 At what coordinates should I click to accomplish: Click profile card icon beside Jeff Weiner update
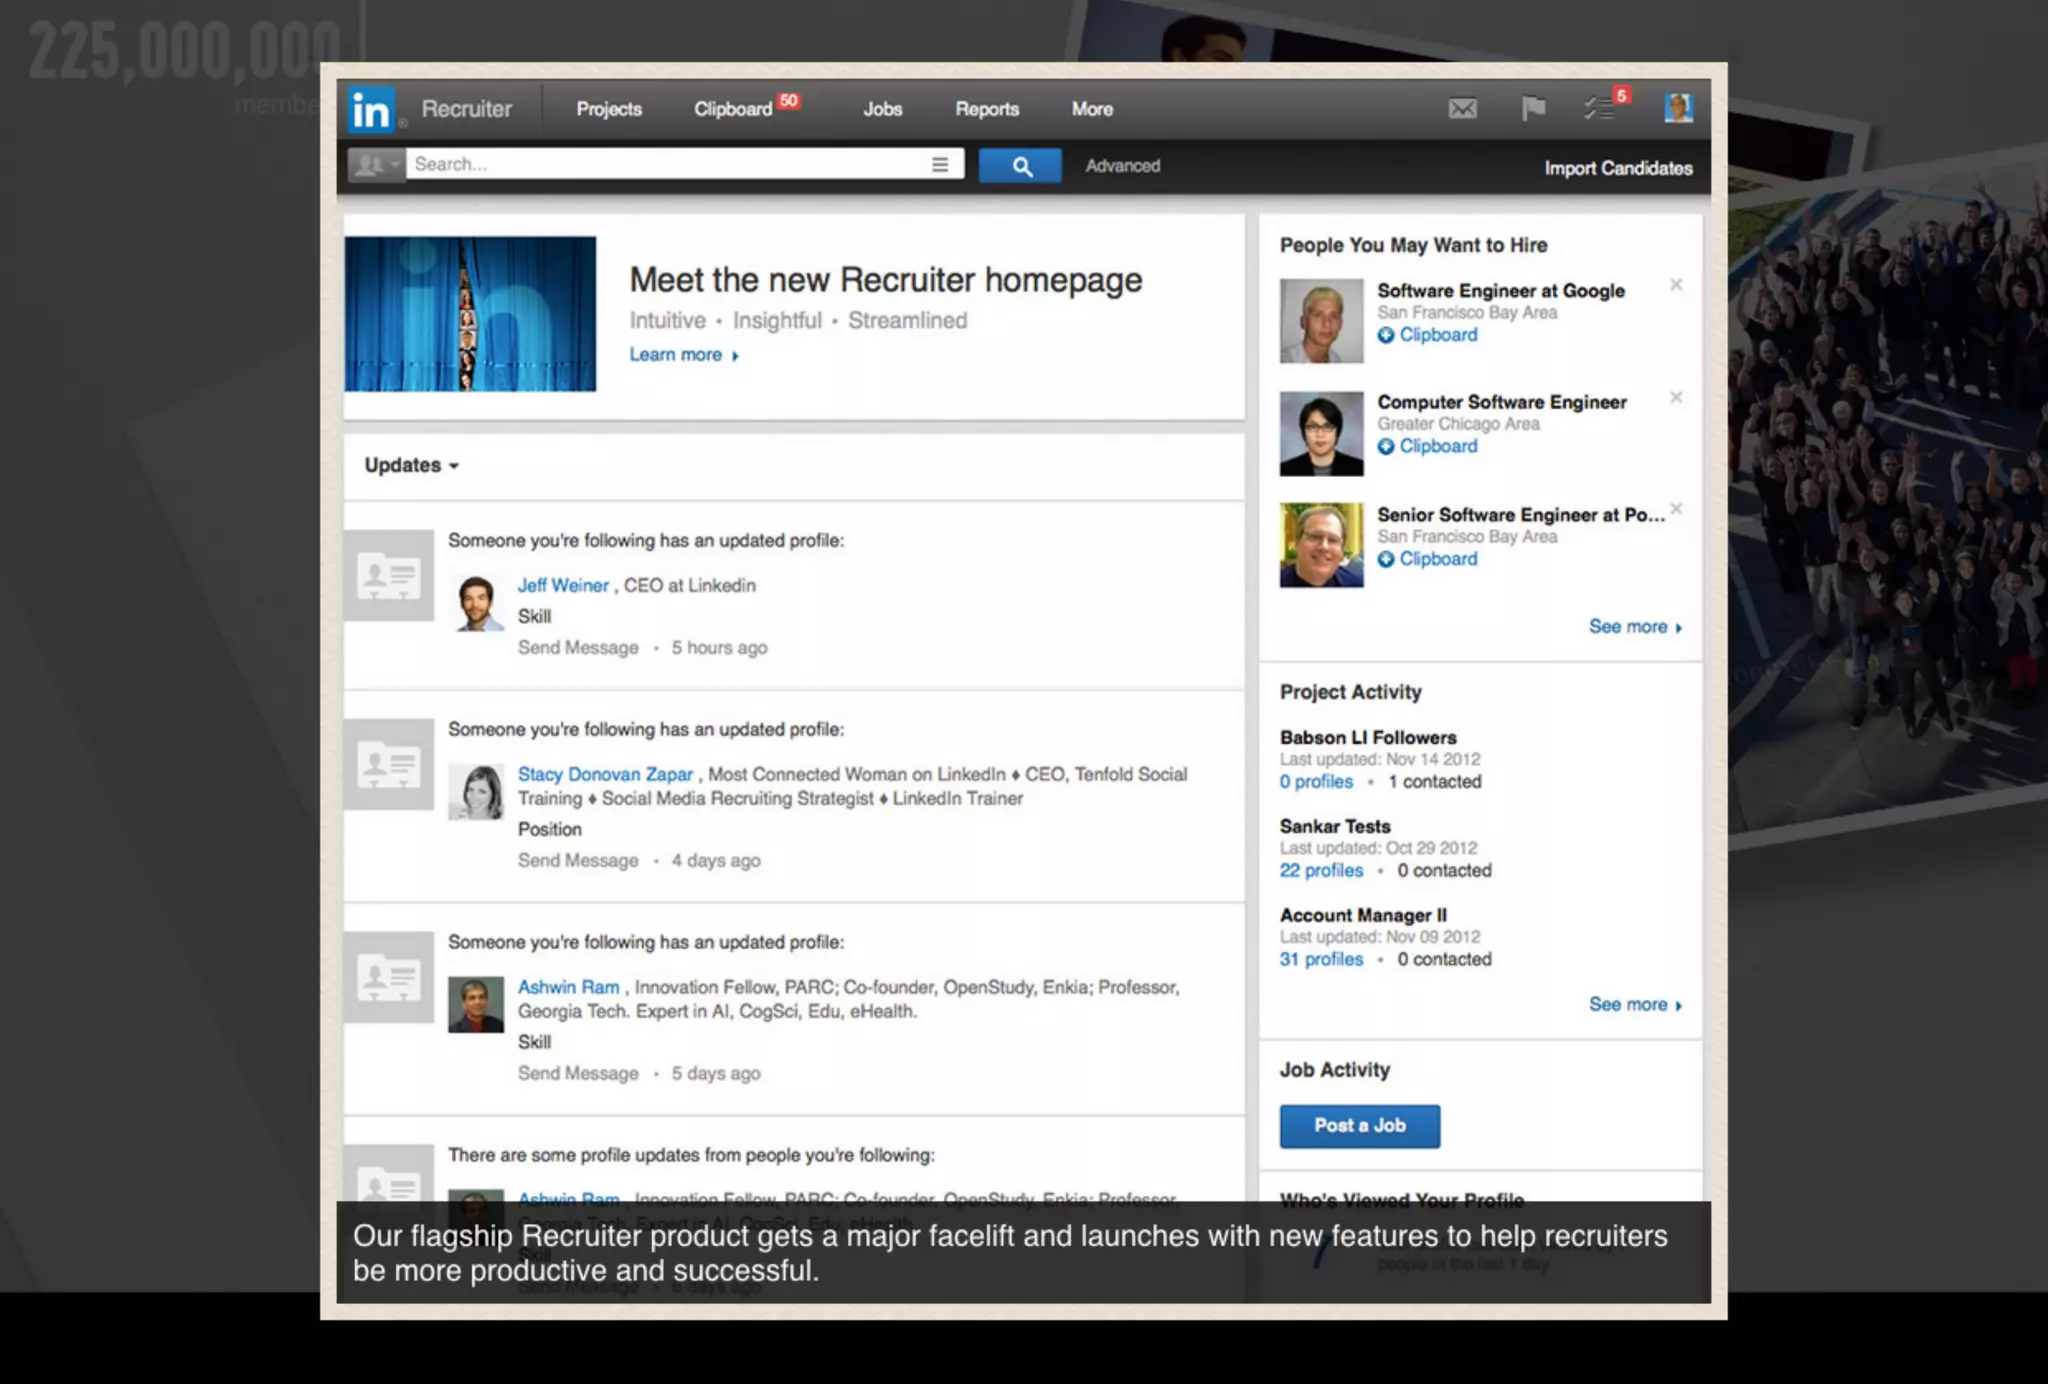(x=389, y=576)
